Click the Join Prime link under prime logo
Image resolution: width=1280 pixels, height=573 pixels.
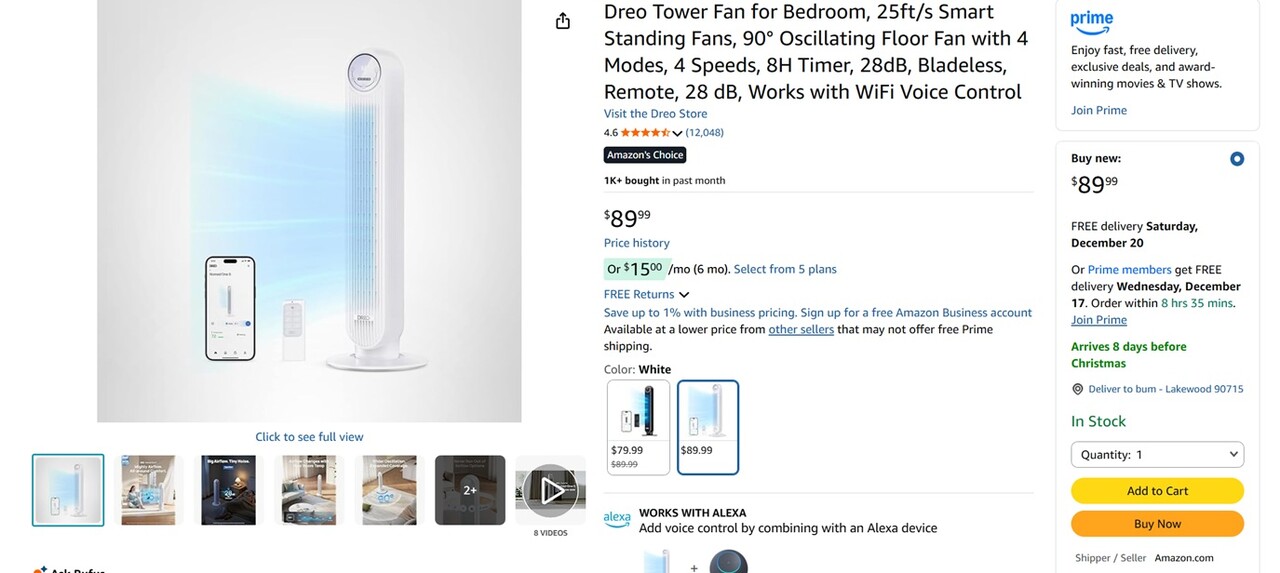1098,111
